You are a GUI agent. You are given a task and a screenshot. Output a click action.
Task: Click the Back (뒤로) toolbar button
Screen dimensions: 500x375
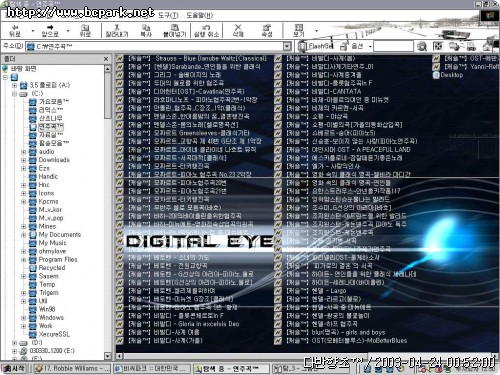coord(15,30)
